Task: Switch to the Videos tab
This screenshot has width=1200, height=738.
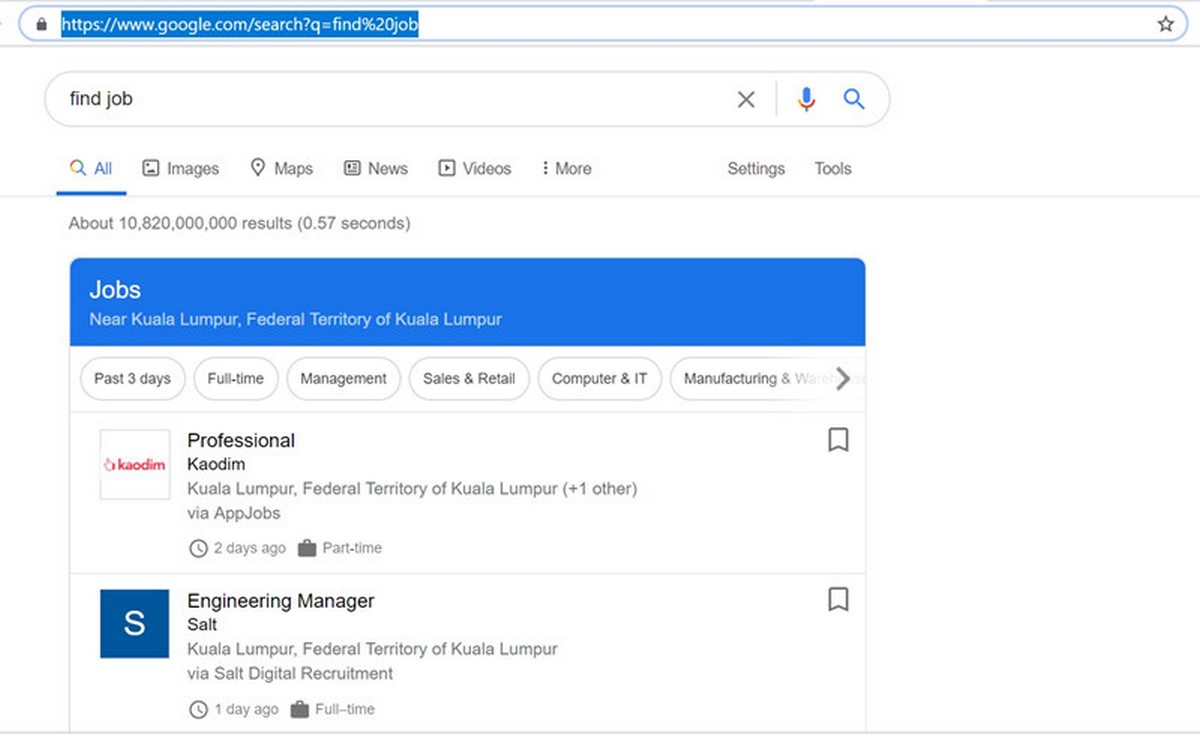Action: (475, 169)
